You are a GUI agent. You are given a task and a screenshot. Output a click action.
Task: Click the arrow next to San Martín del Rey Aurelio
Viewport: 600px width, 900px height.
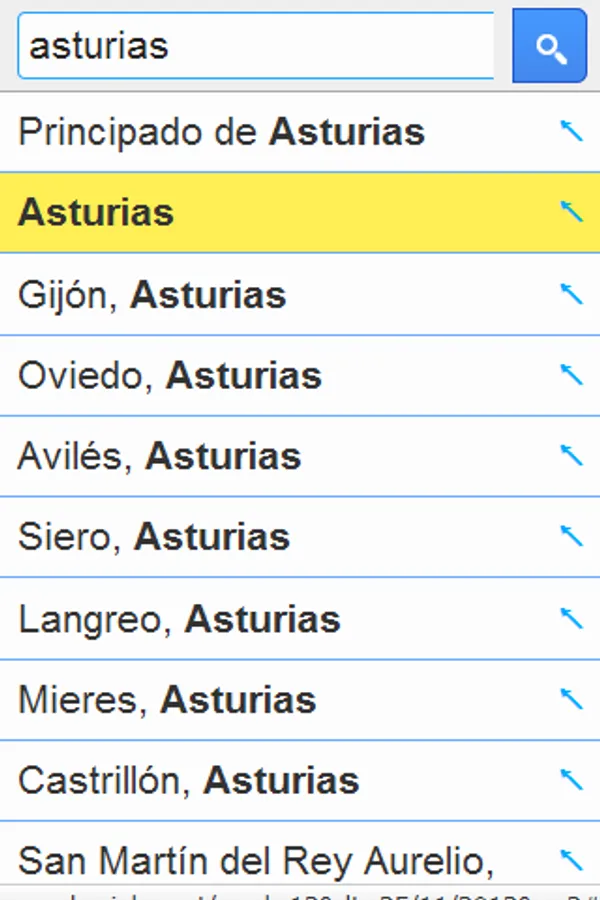tap(572, 858)
